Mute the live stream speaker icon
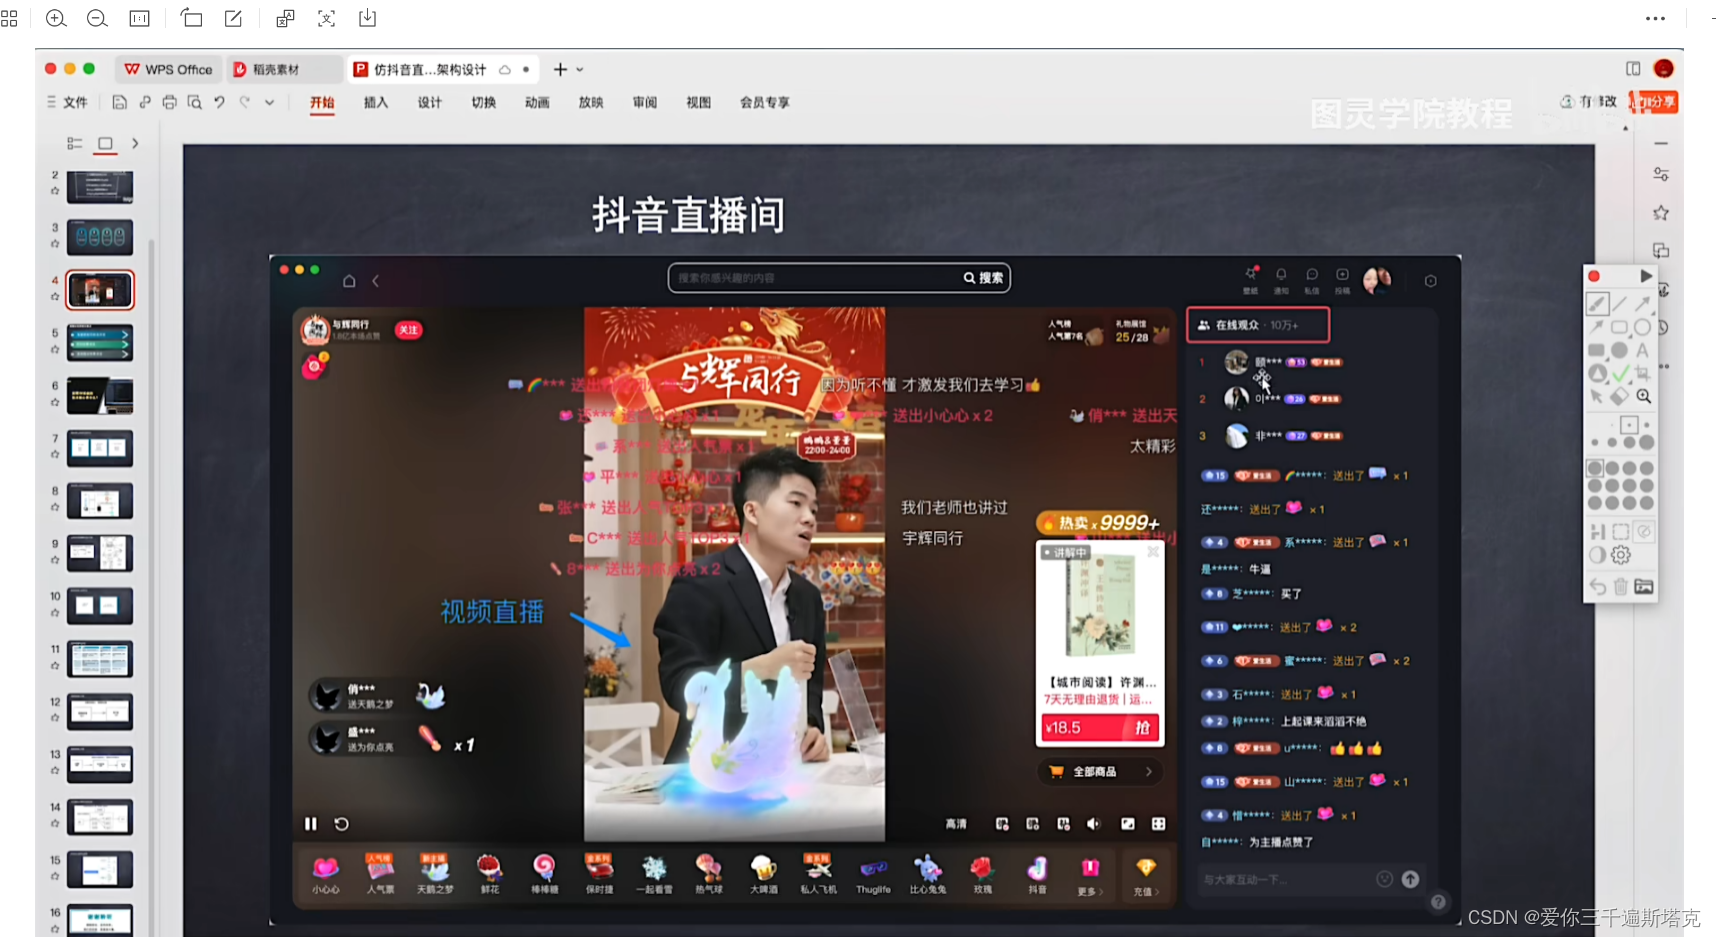This screenshot has width=1716, height=937. pos(1093,824)
